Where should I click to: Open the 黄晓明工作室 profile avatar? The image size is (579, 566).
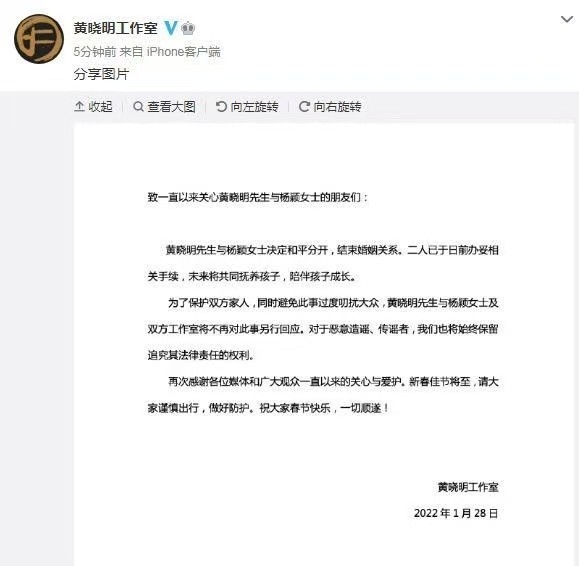click(39, 39)
